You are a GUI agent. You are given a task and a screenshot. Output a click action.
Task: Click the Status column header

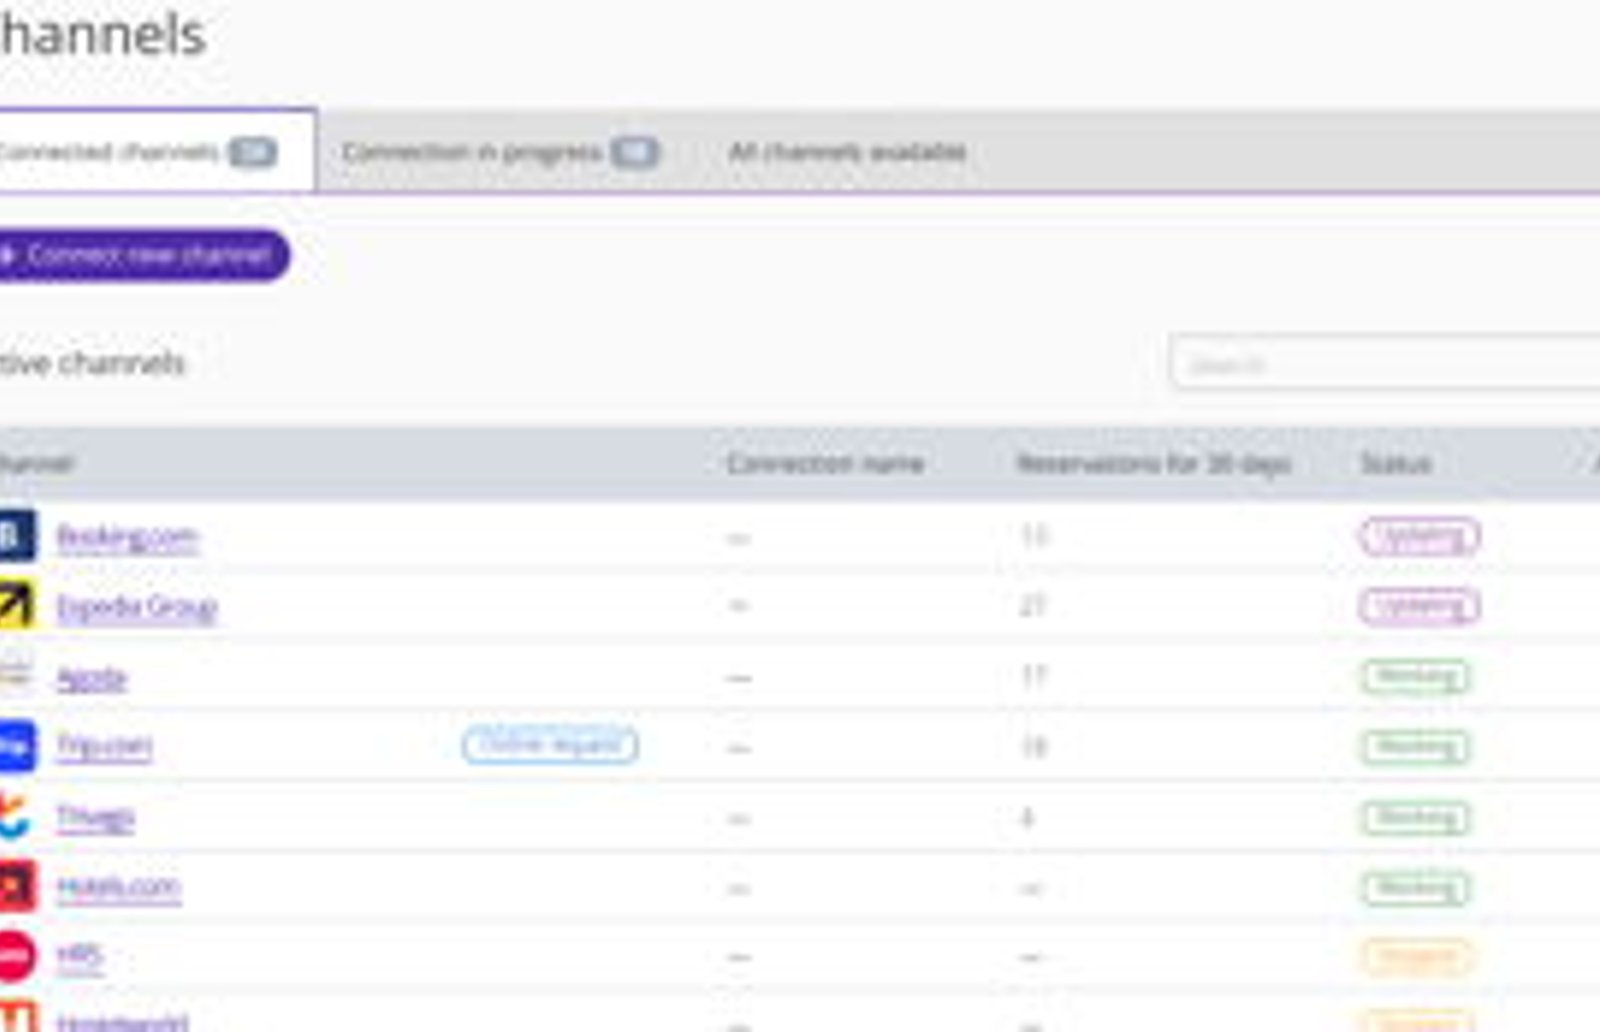[1396, 464]
